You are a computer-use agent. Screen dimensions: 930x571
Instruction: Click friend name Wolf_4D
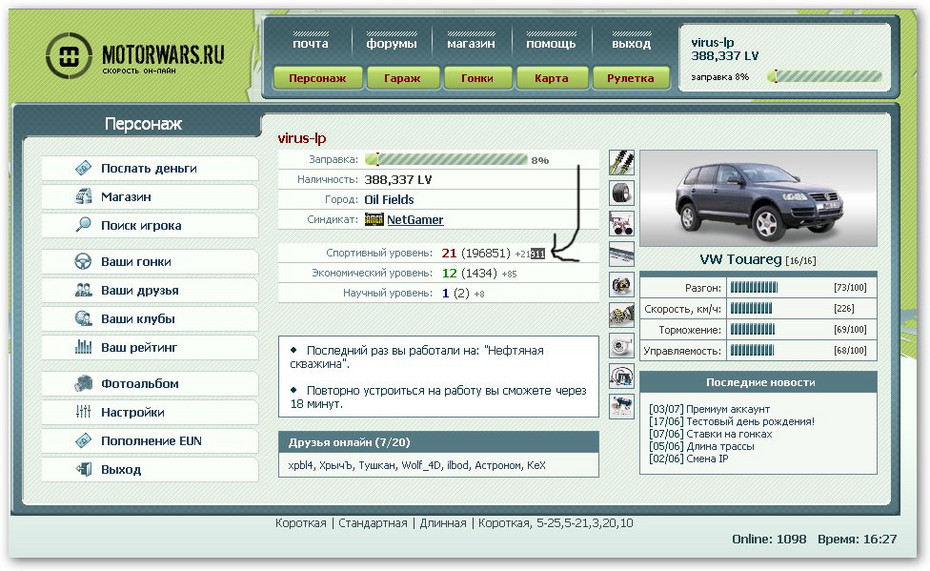pyautogui.click(x=421, y=465)
